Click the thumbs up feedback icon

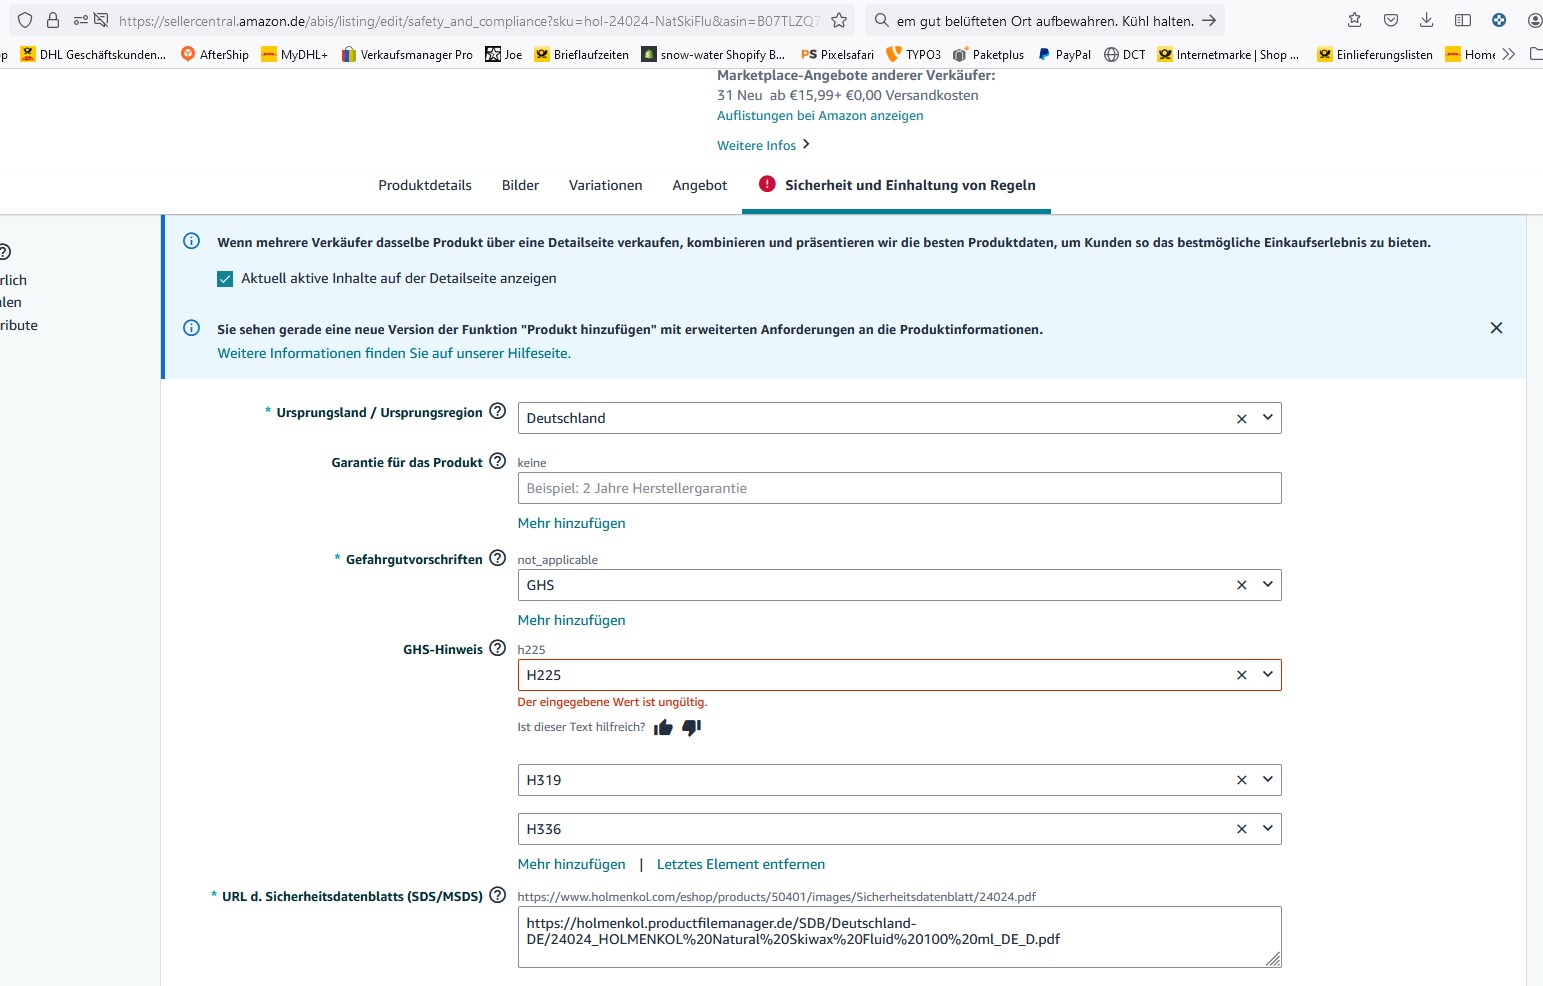(663, 727)
